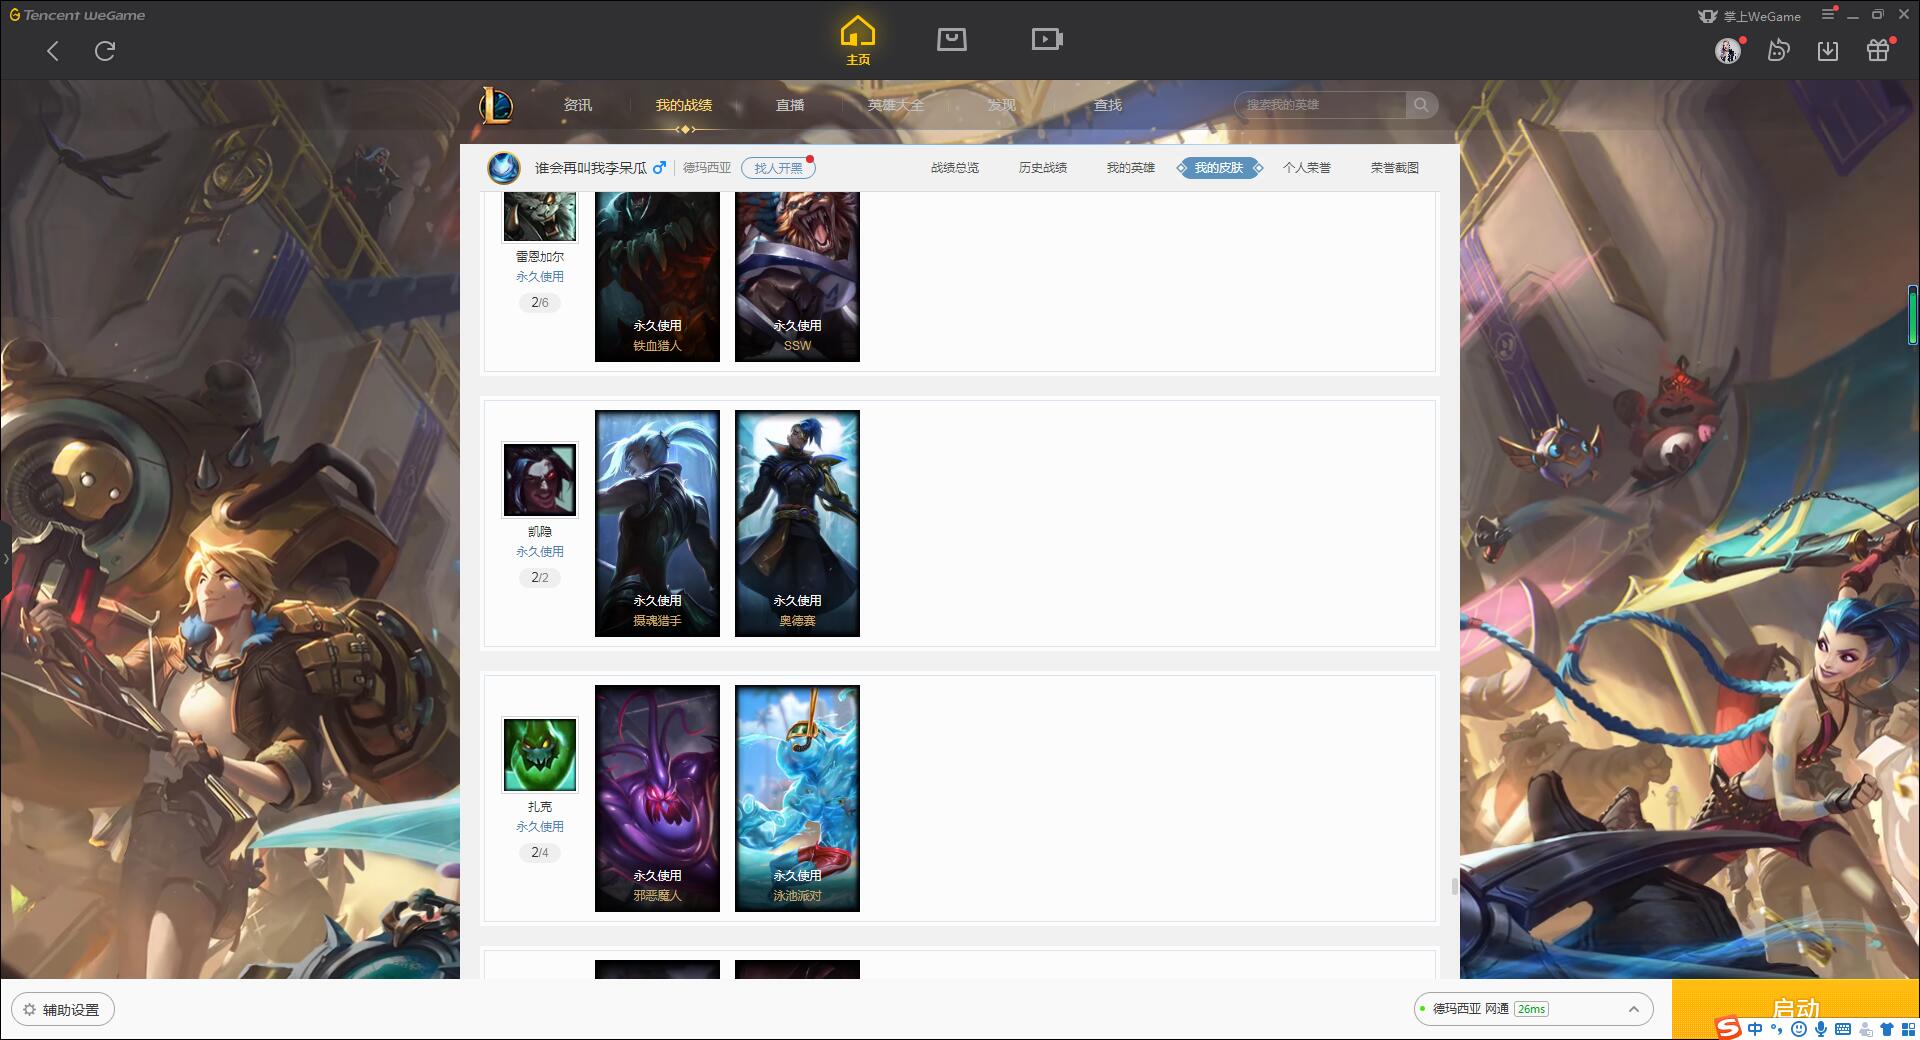Click the 雷恩加尔 champion portrait
Image resolution: width=1920 pixels, height=1040 pixels.
[x=540, y=215]
